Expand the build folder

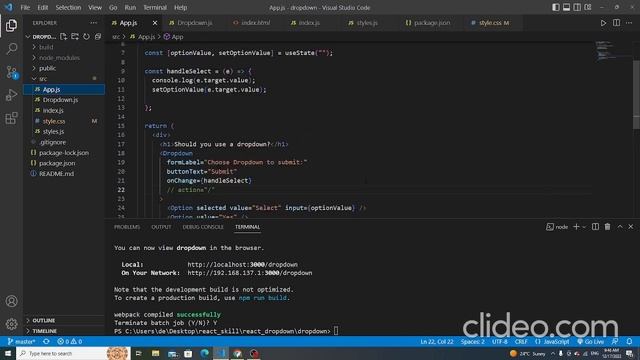click(x=46, y=47)
